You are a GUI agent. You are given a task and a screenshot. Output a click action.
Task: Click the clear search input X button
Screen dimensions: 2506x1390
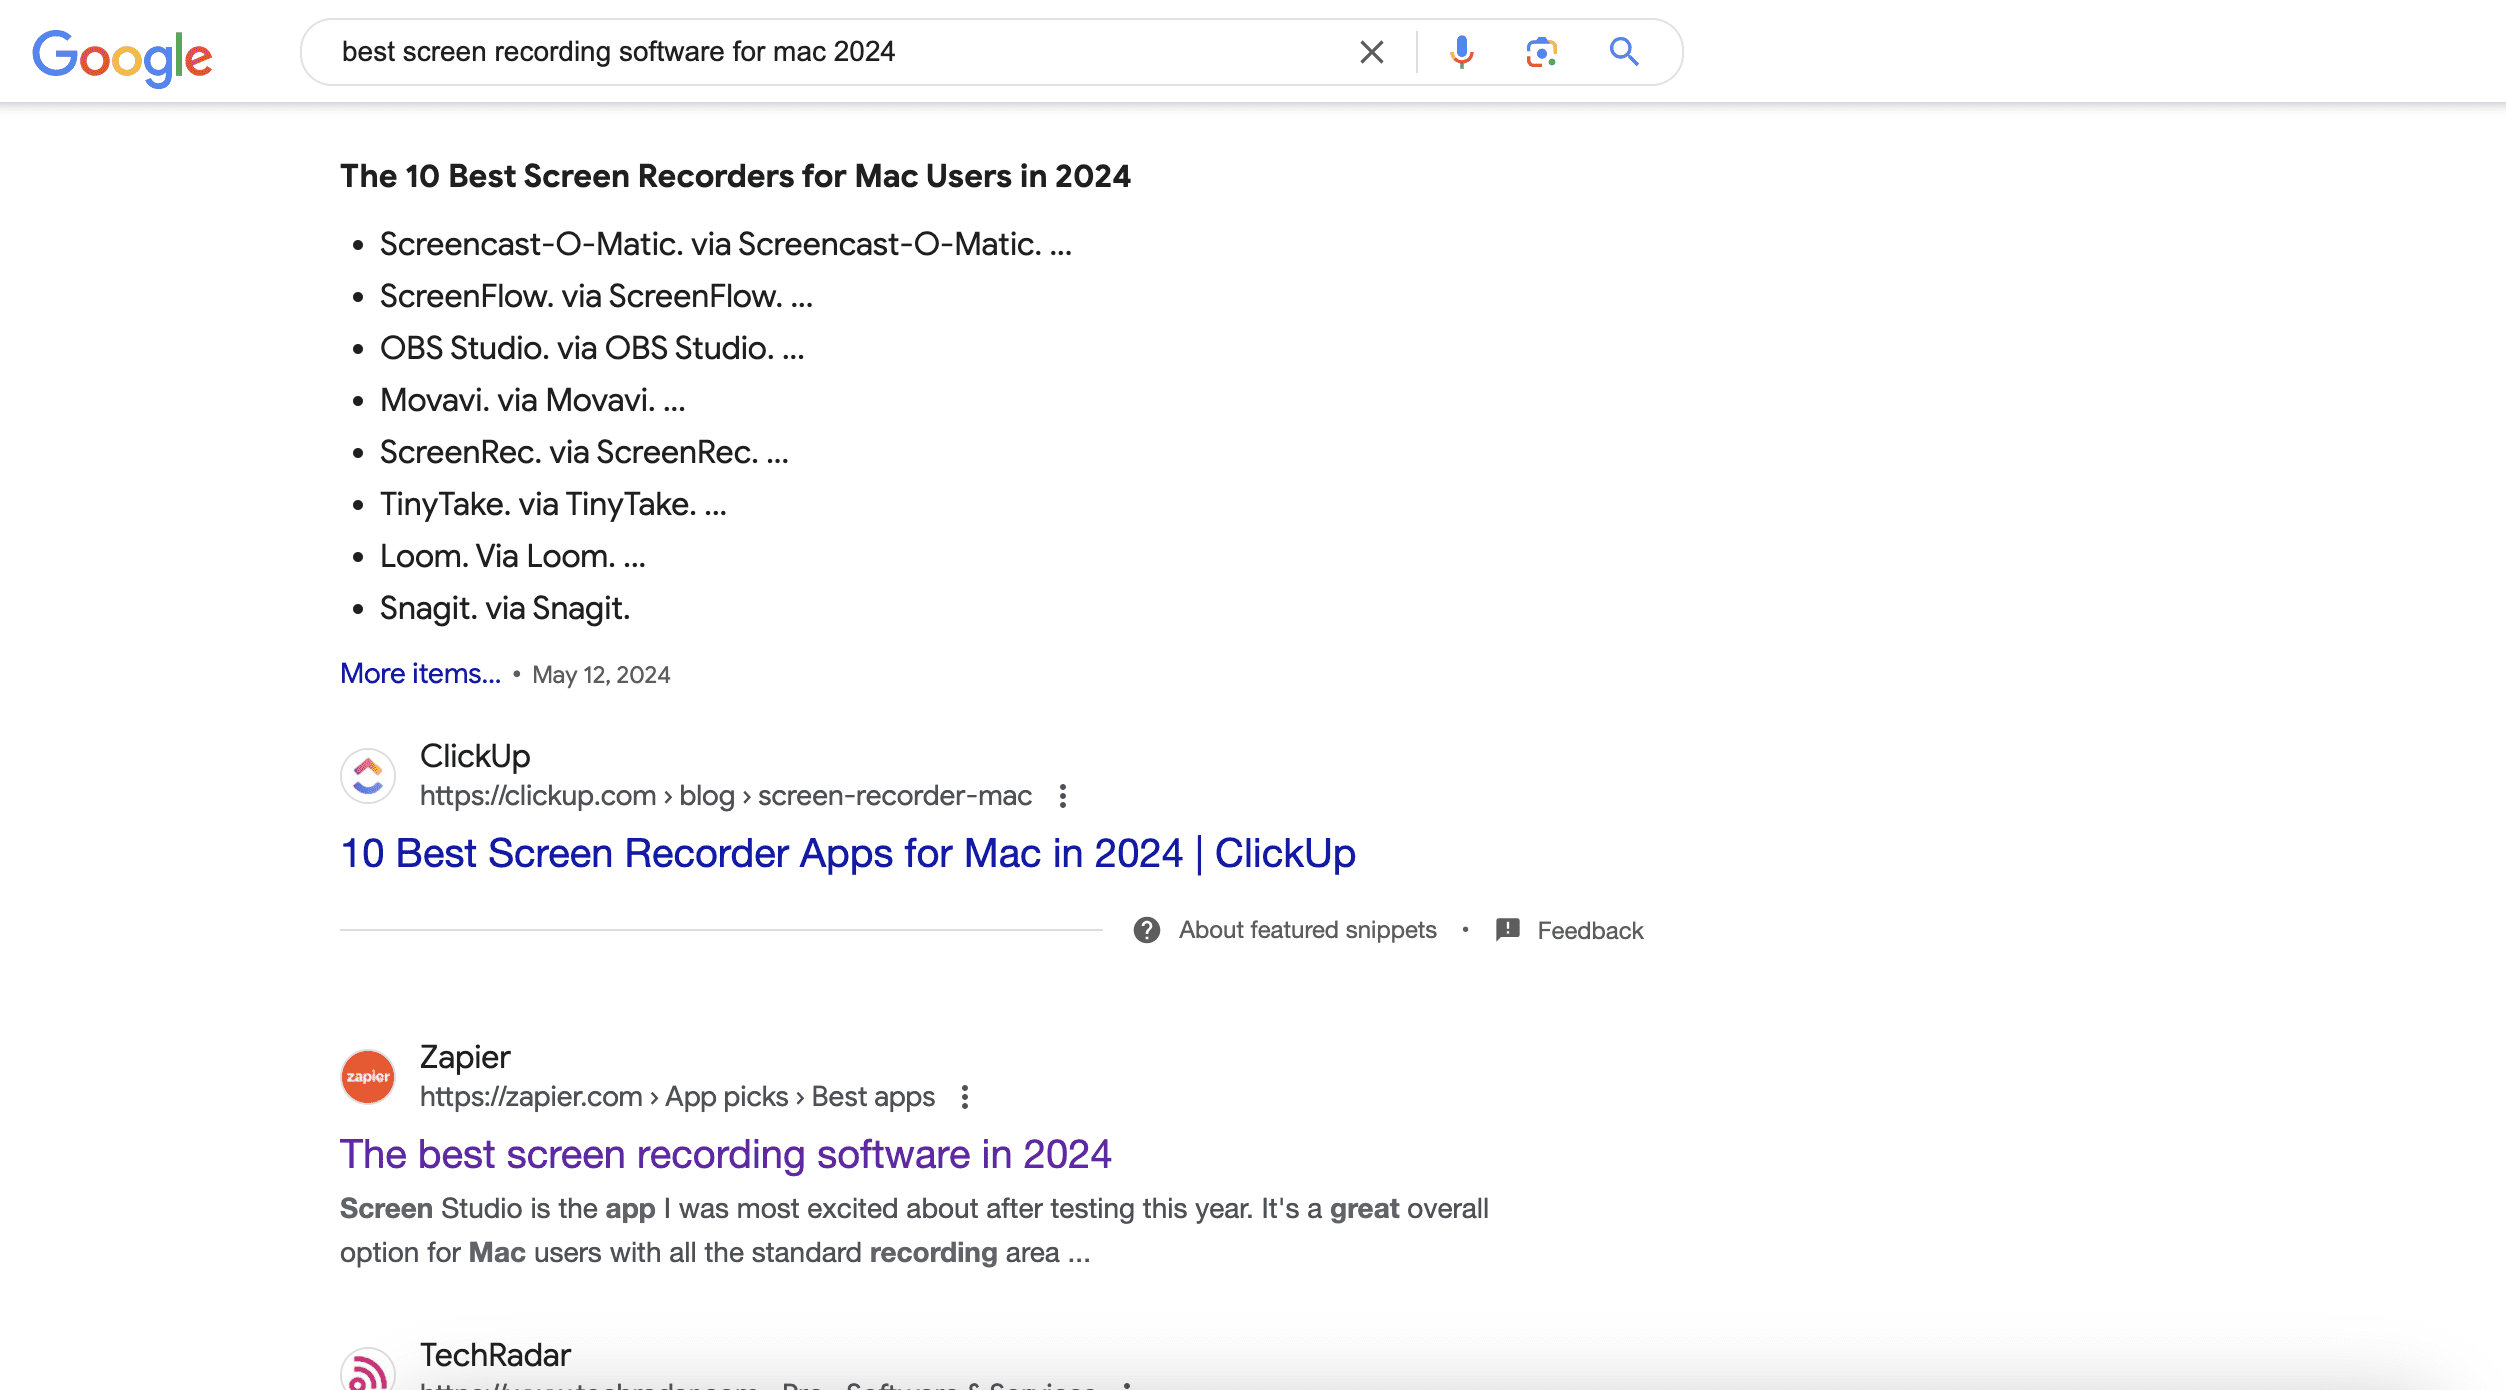coord(1369,50)
